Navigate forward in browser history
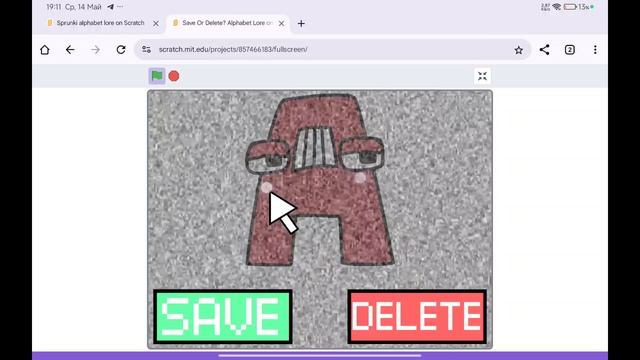This screenshot has height=360, width=640. click(x=96, y=50)
